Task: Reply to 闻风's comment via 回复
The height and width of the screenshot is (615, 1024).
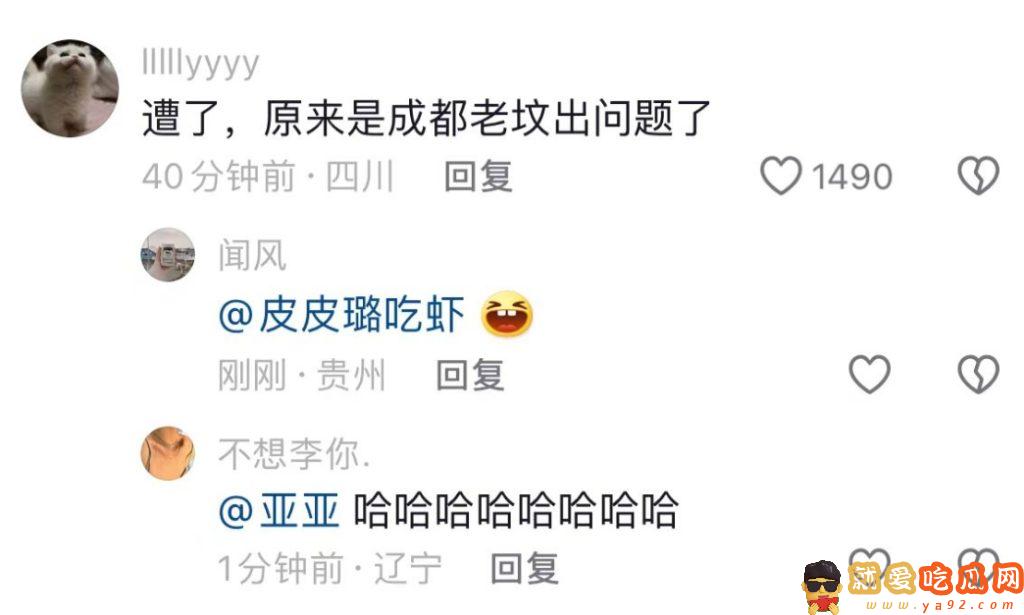Action: (x=470, y=375)
